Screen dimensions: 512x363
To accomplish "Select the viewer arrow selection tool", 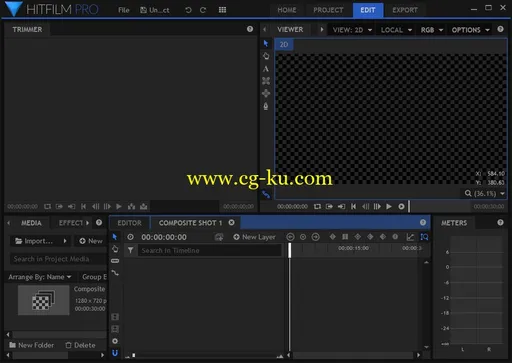I will (x=266, y=44).
